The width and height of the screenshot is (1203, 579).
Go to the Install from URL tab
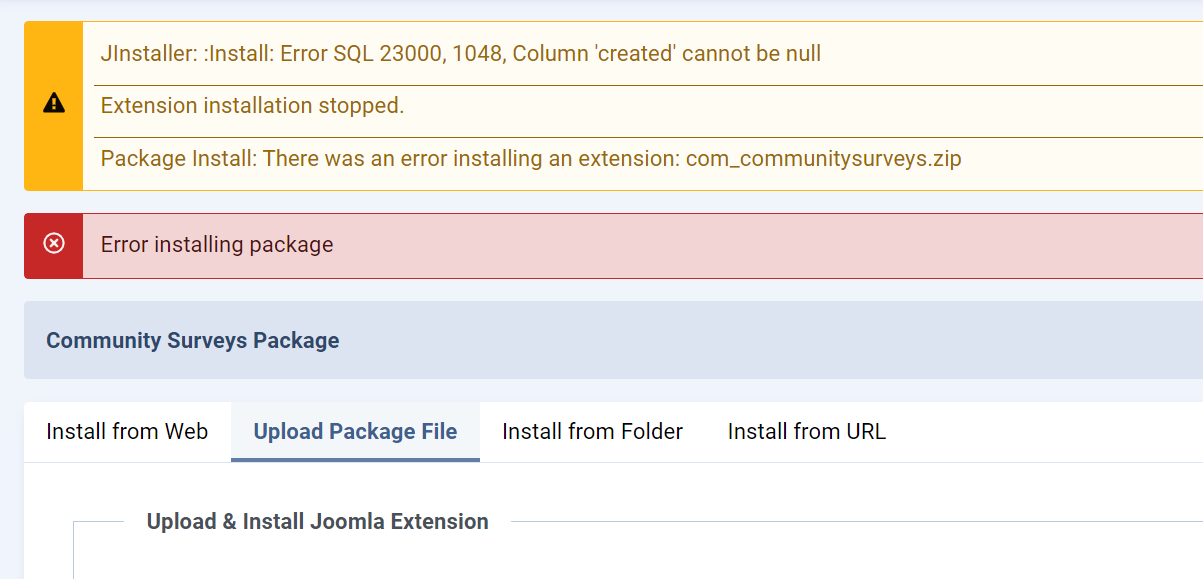[x=806, y=432]
